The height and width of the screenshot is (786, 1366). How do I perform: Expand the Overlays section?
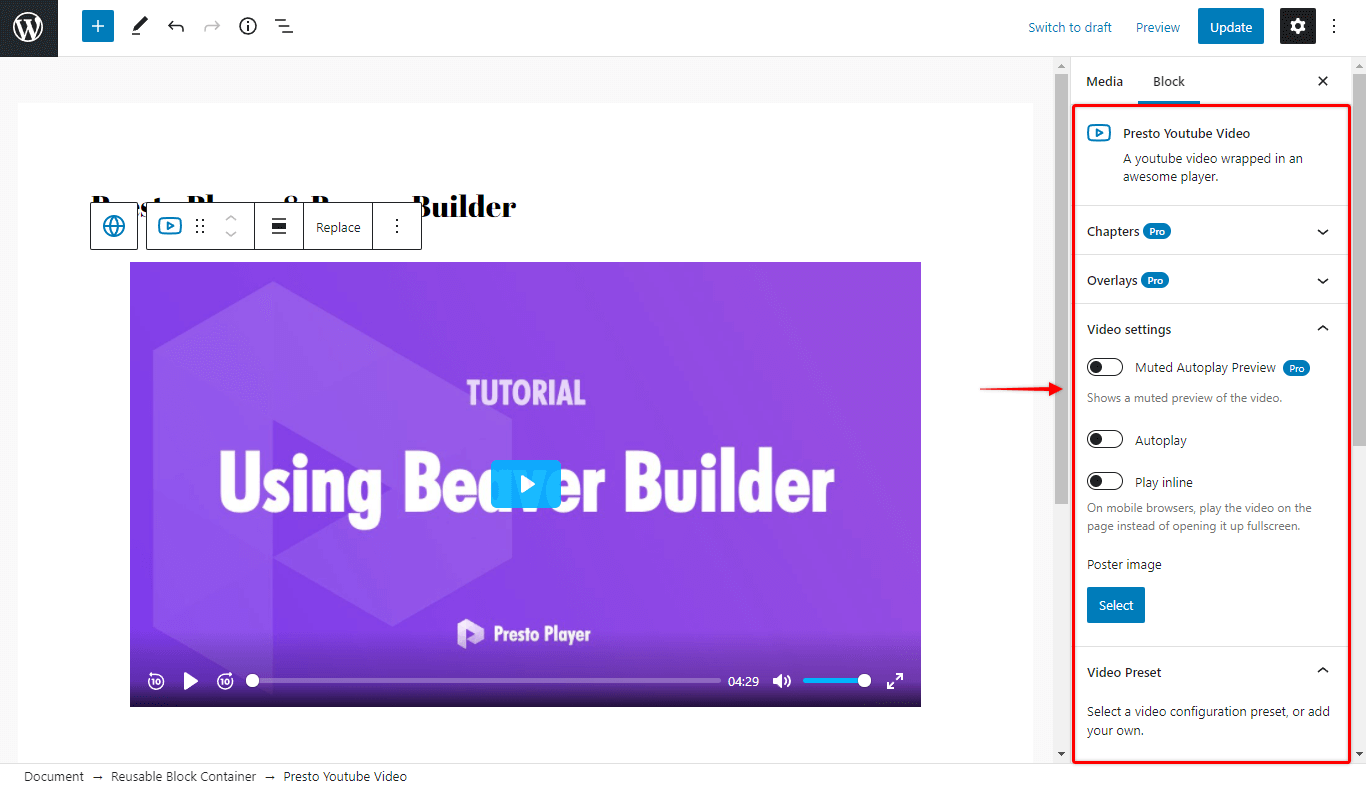(1209, 280)
